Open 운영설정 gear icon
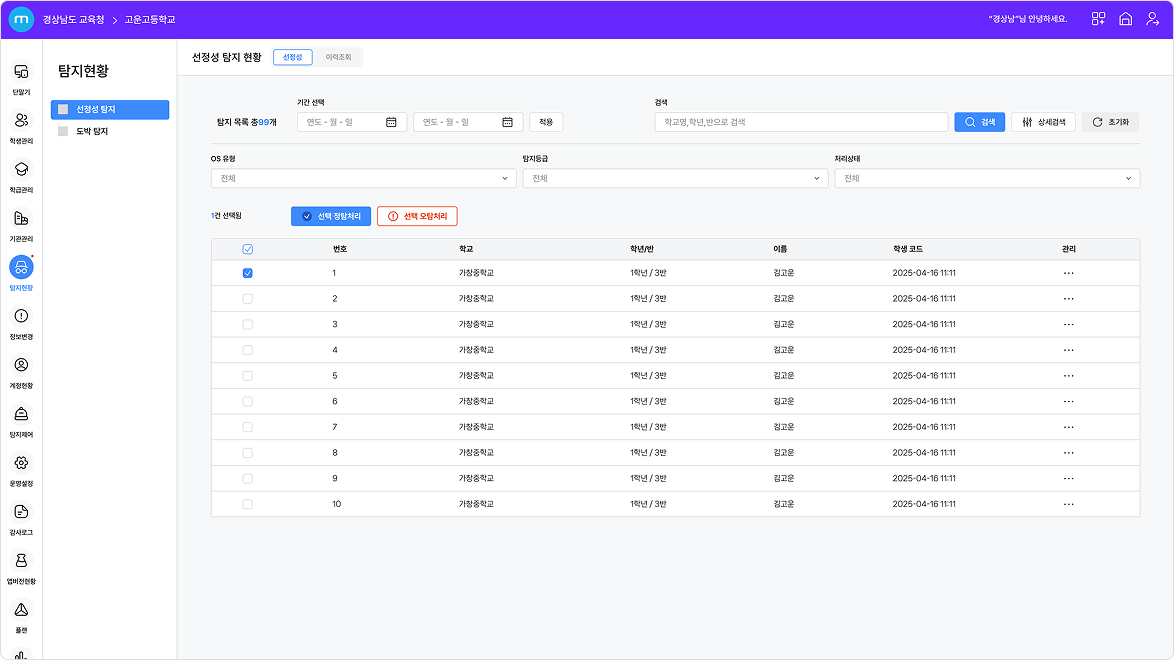The width and height of the screenshot is (1174, 660). click(21, 465)
